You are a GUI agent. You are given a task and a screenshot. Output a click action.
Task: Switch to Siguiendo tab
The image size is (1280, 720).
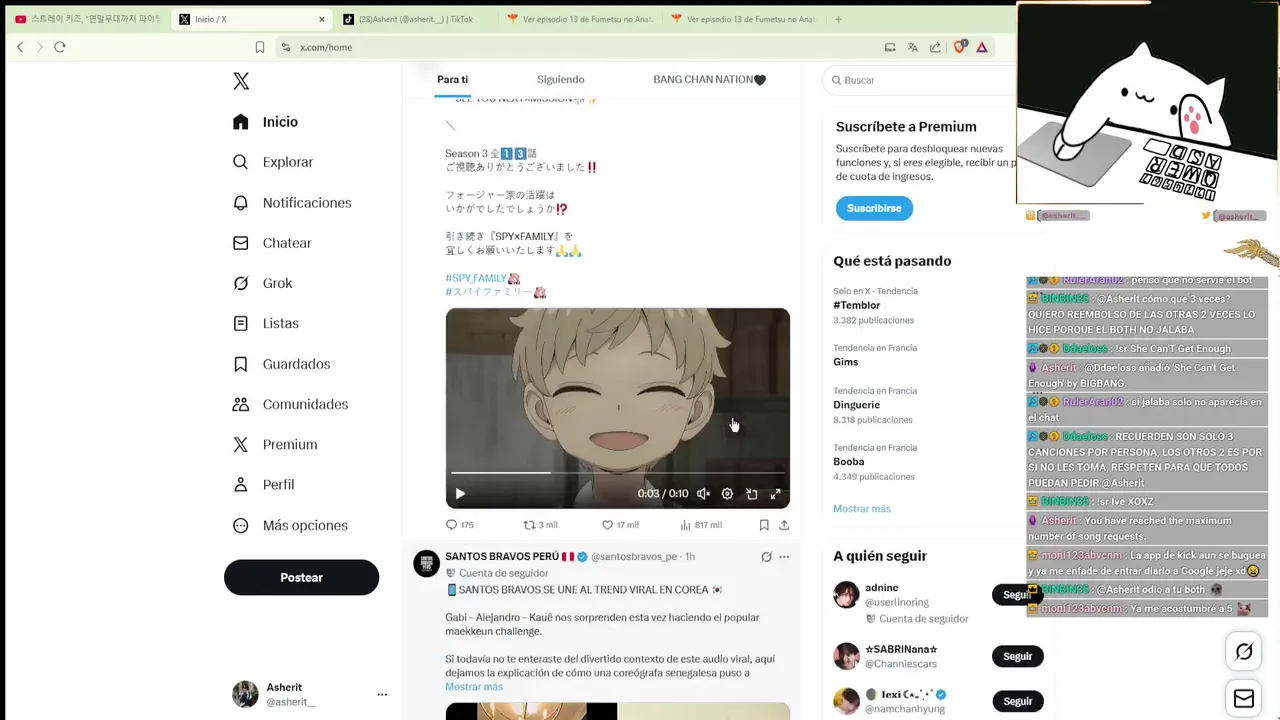point(560,79)
